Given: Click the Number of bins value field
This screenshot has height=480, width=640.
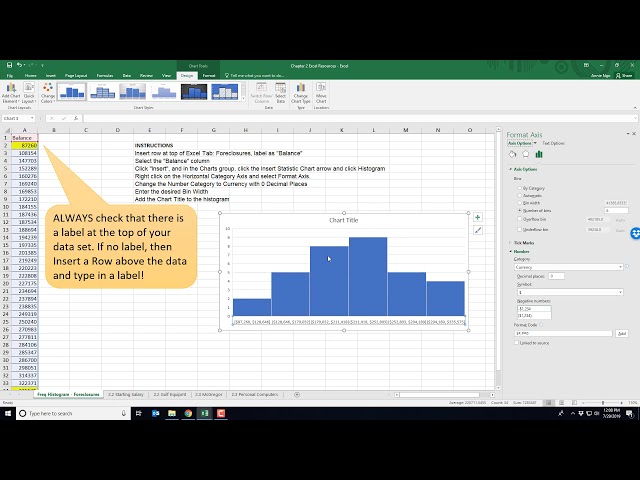Looking at the screenshot, I should click(616, 211).
